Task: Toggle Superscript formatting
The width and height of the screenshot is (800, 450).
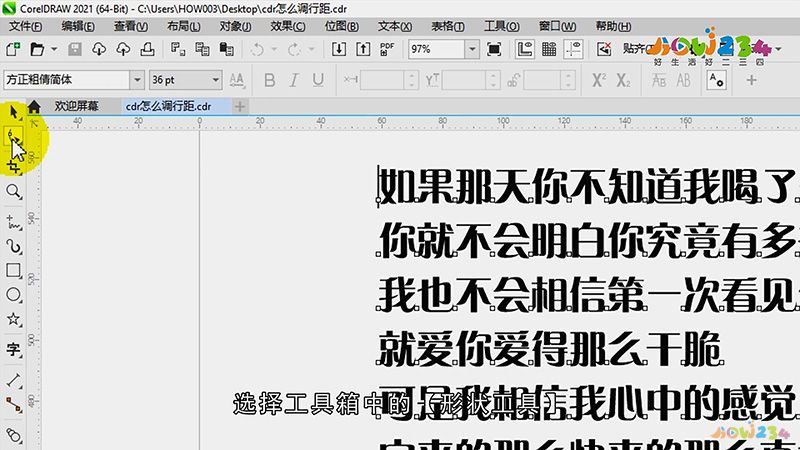Action: [x=599, y=80]
